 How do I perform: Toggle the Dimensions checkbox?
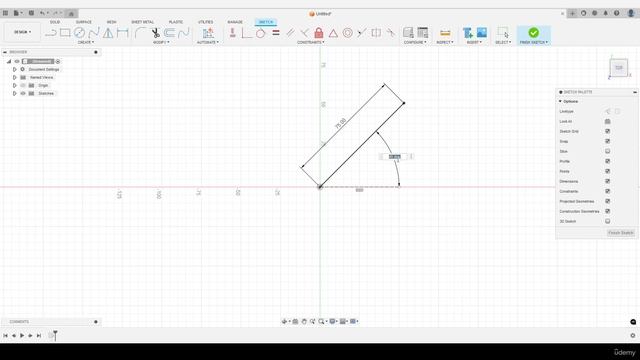coord(607,181)
